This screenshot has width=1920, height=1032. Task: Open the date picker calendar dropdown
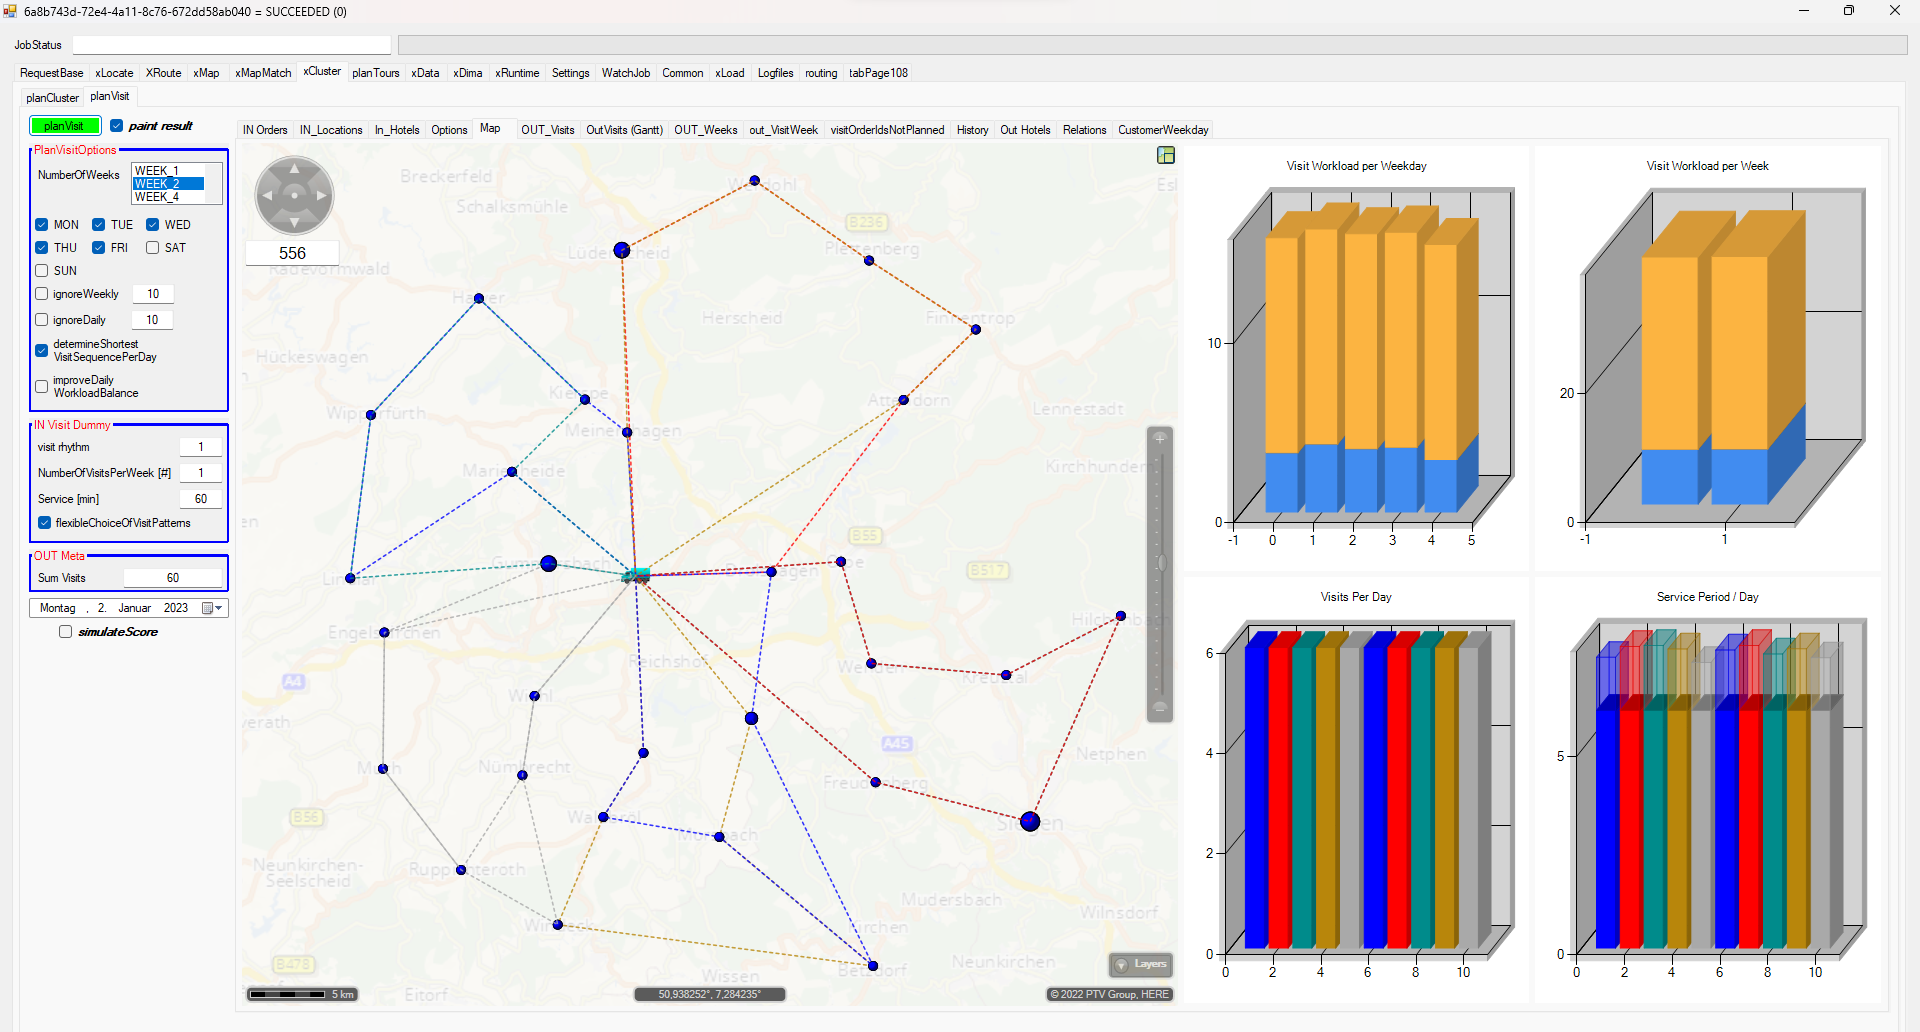(212, 608)
